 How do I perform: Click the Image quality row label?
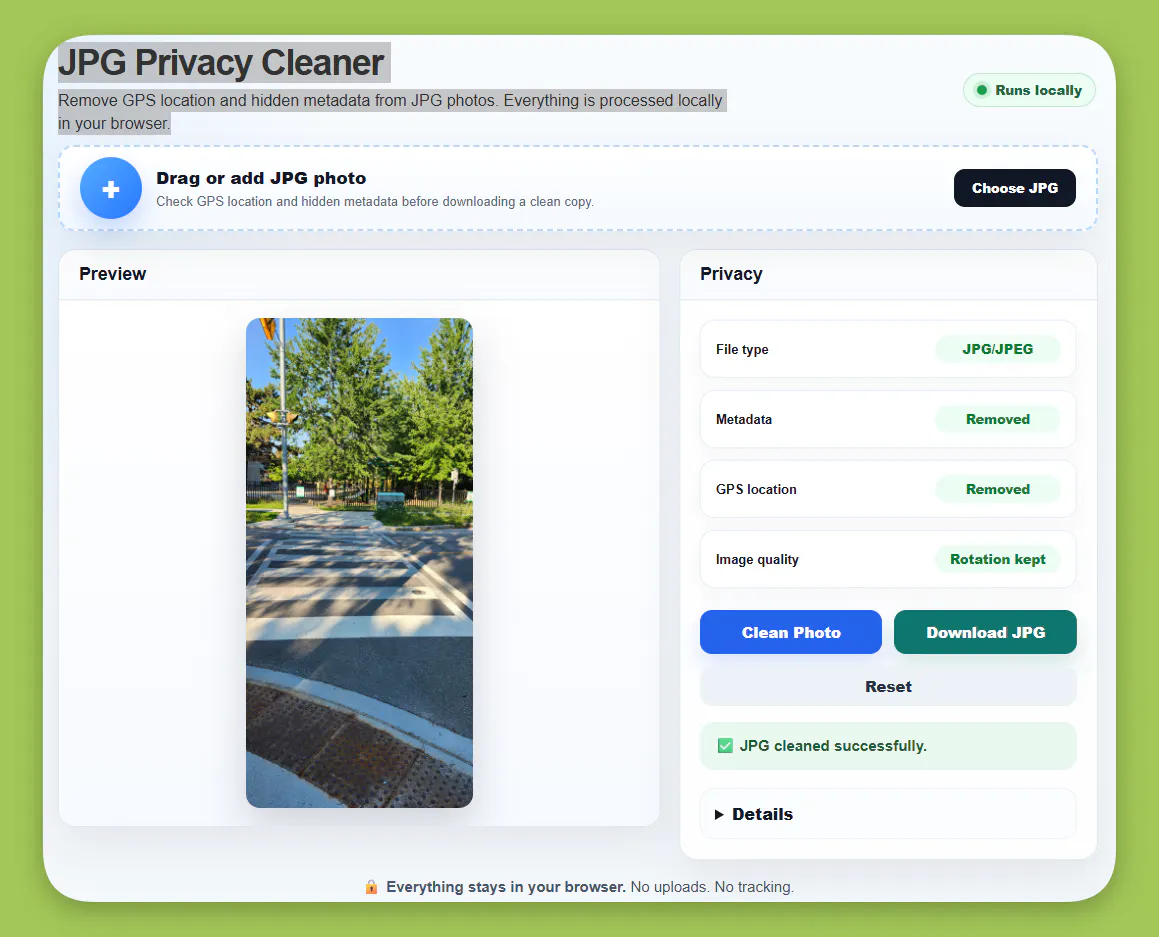[x=757, y=559]
